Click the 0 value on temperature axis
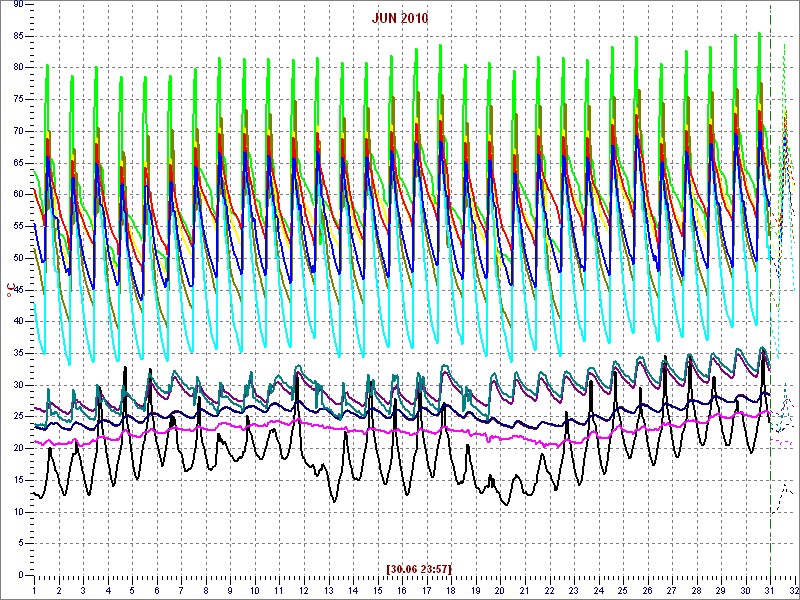Viewport: 800px width, 600px height. 21,575
